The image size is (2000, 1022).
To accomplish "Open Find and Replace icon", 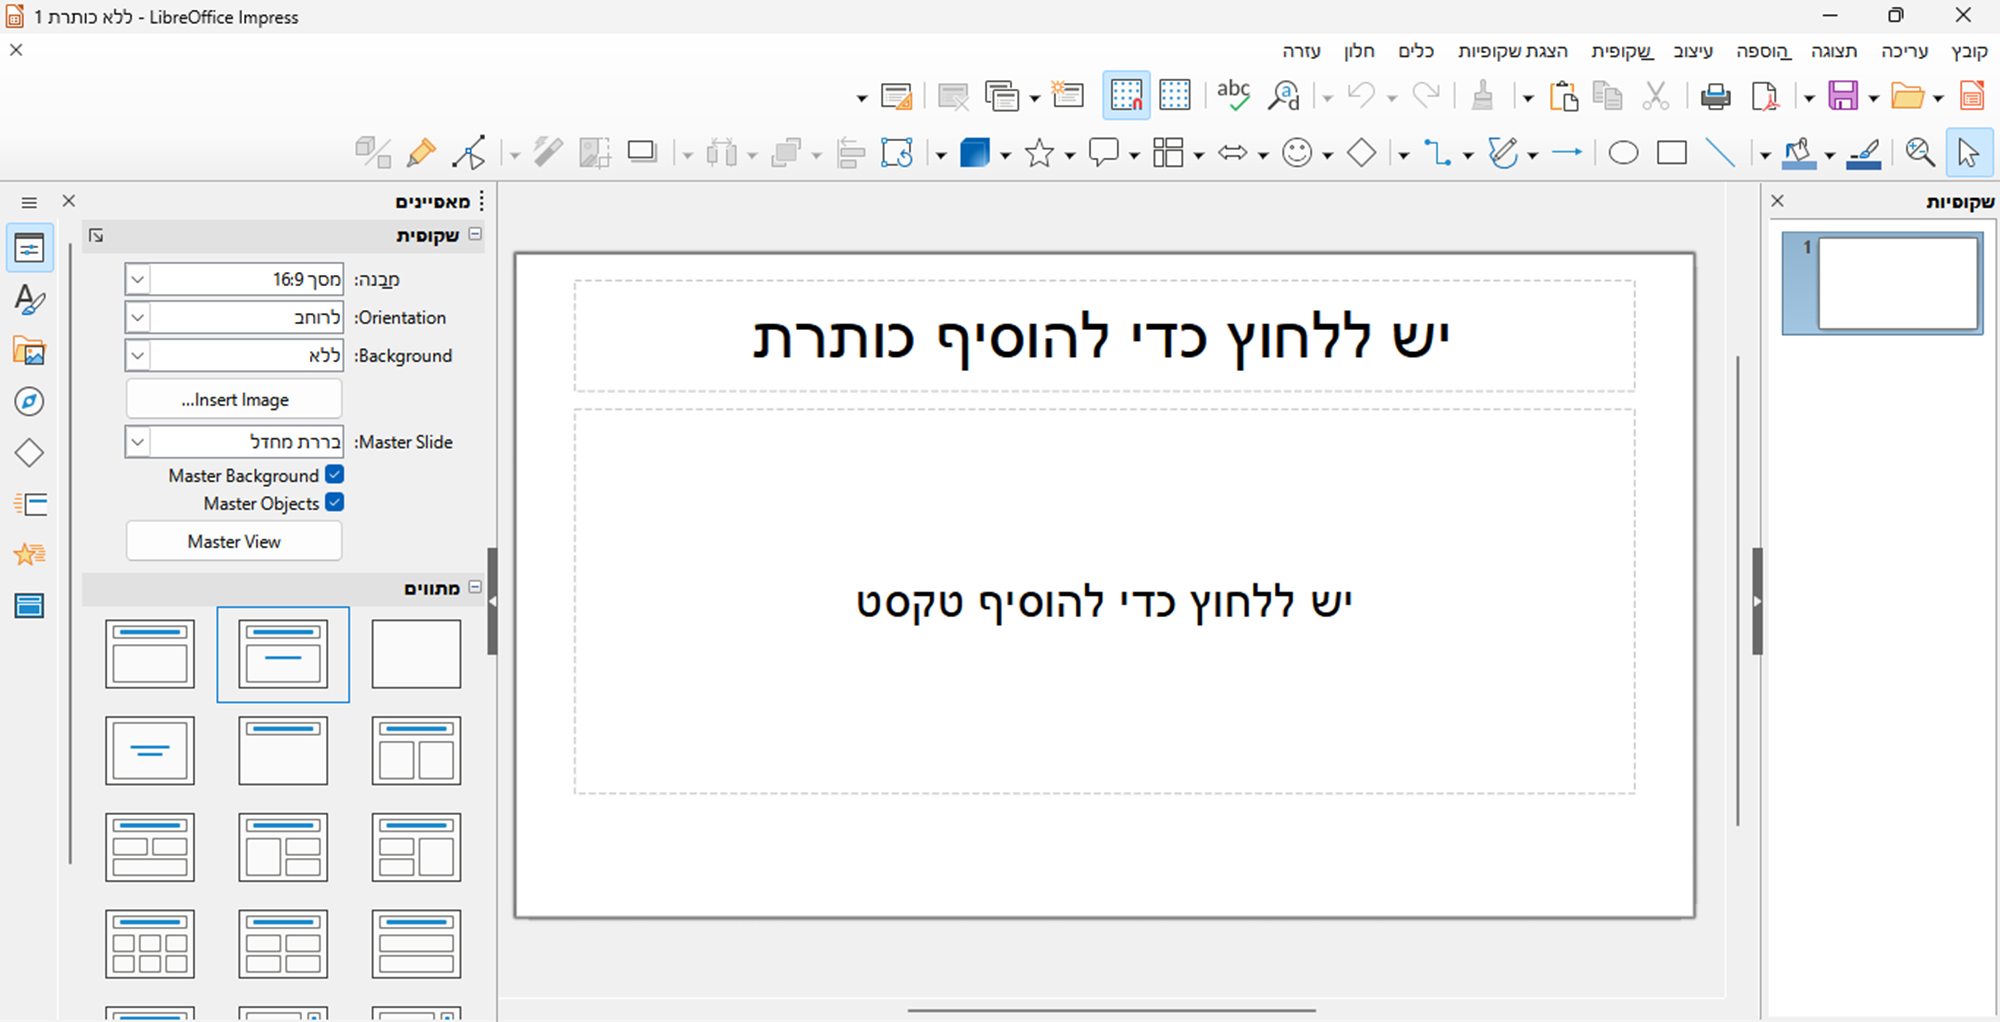I will [x=1283, y=96].
